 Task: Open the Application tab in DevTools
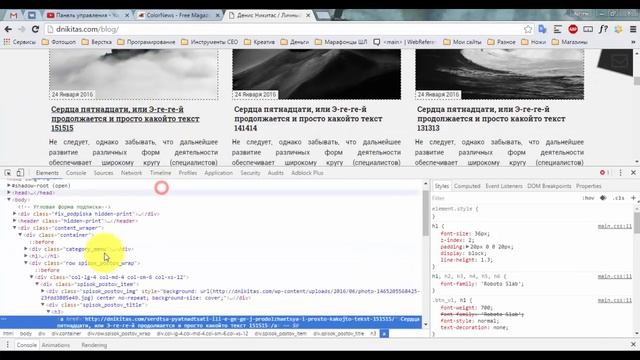click(x=218, y=173)
